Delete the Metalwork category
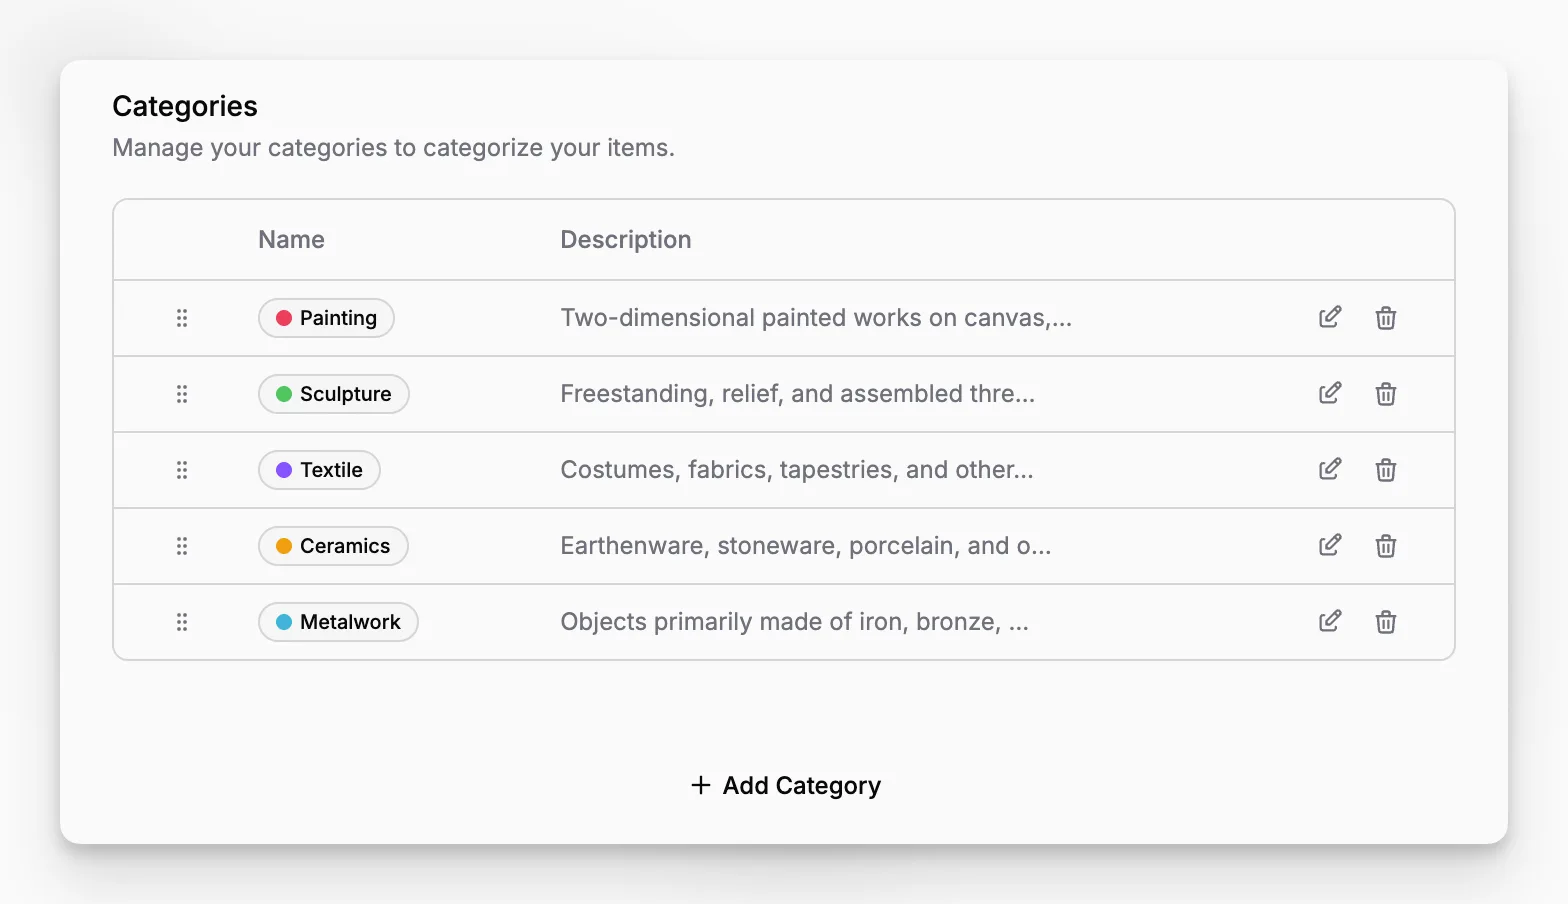Viewport: 1568px width, 904px height. point(1386,622)
